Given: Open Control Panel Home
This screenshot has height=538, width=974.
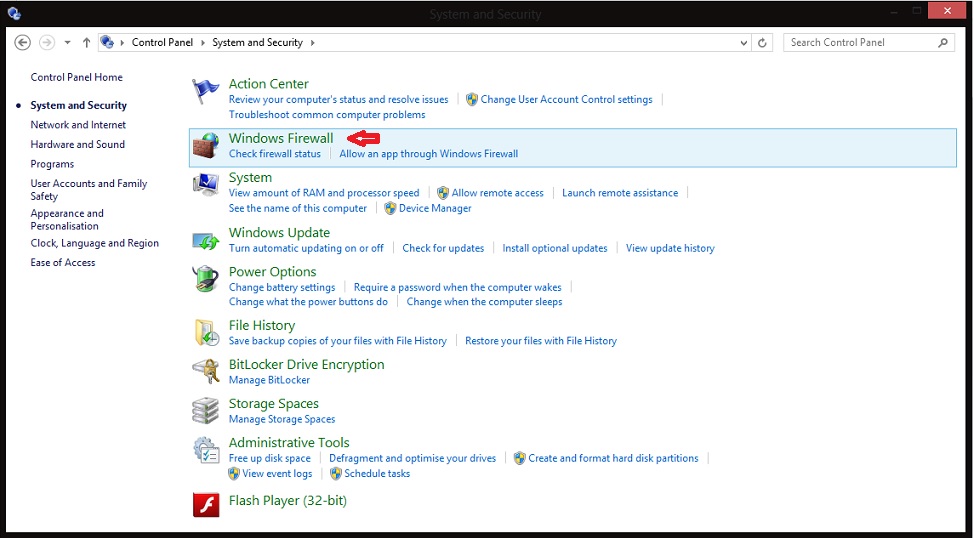Looking at the screenshot, I should [x=76, y=77].
